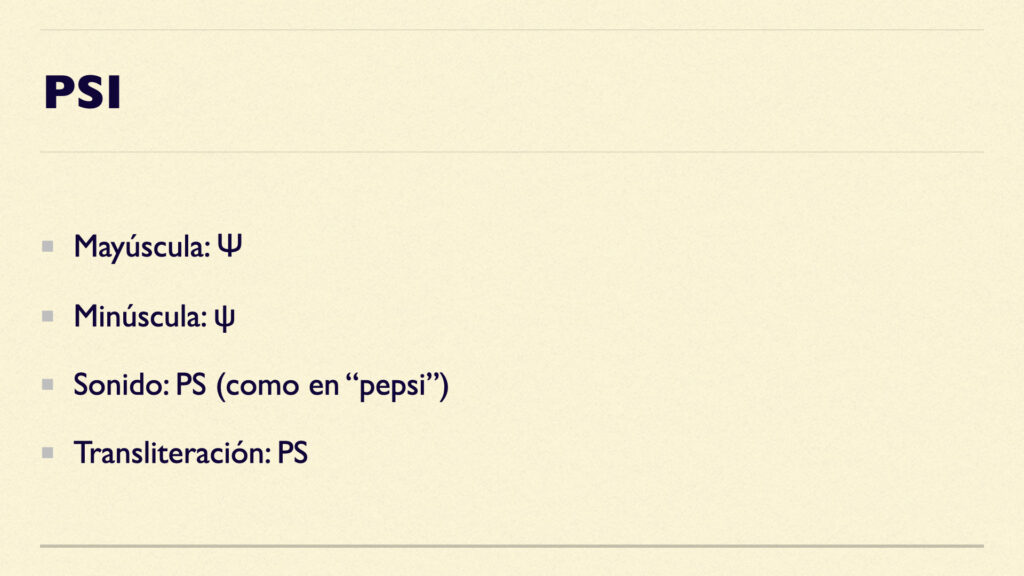Click the quoted word "pepsi"
Viewport: 1024px width, 576px height.
pyautogui.click(x=392, y=387)
